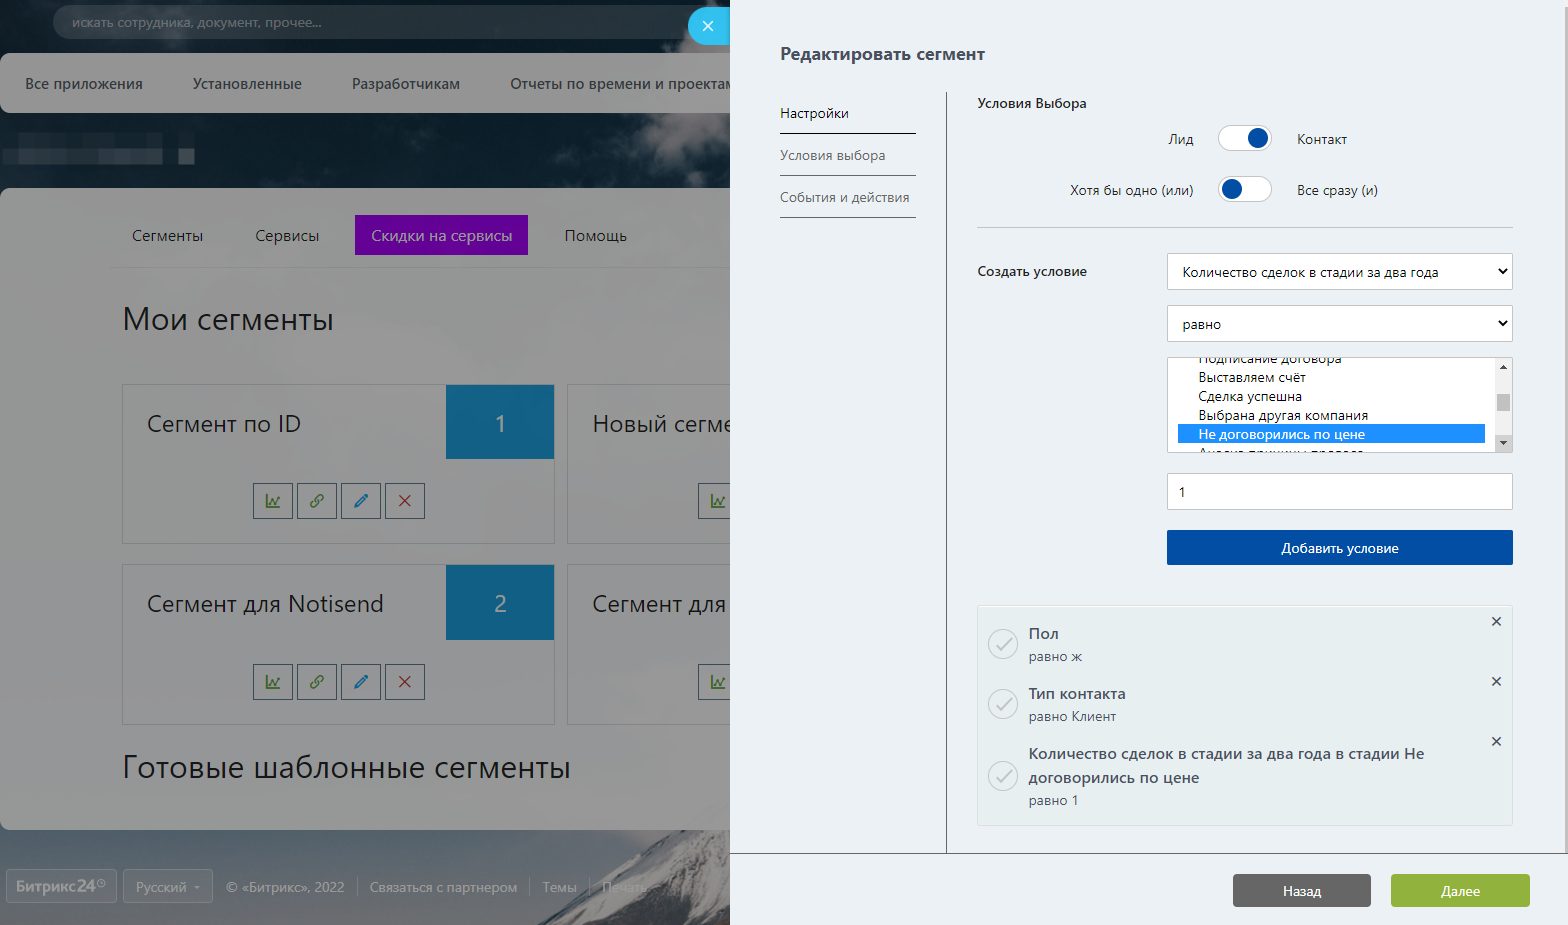Screen dimensions: 1568x925
Task: Open the Помощь tab
Action: pyautogui.click(x=595, y=236)
